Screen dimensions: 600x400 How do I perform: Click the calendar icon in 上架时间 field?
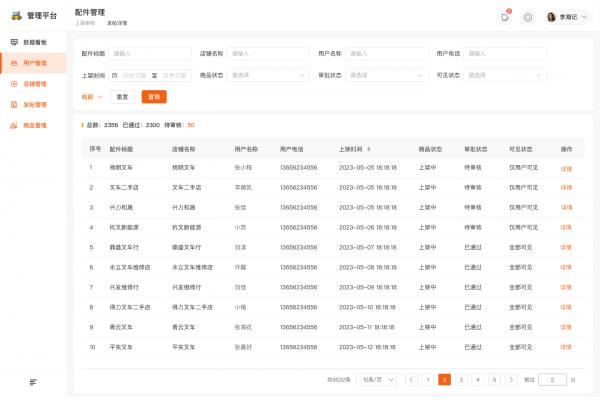115,75
